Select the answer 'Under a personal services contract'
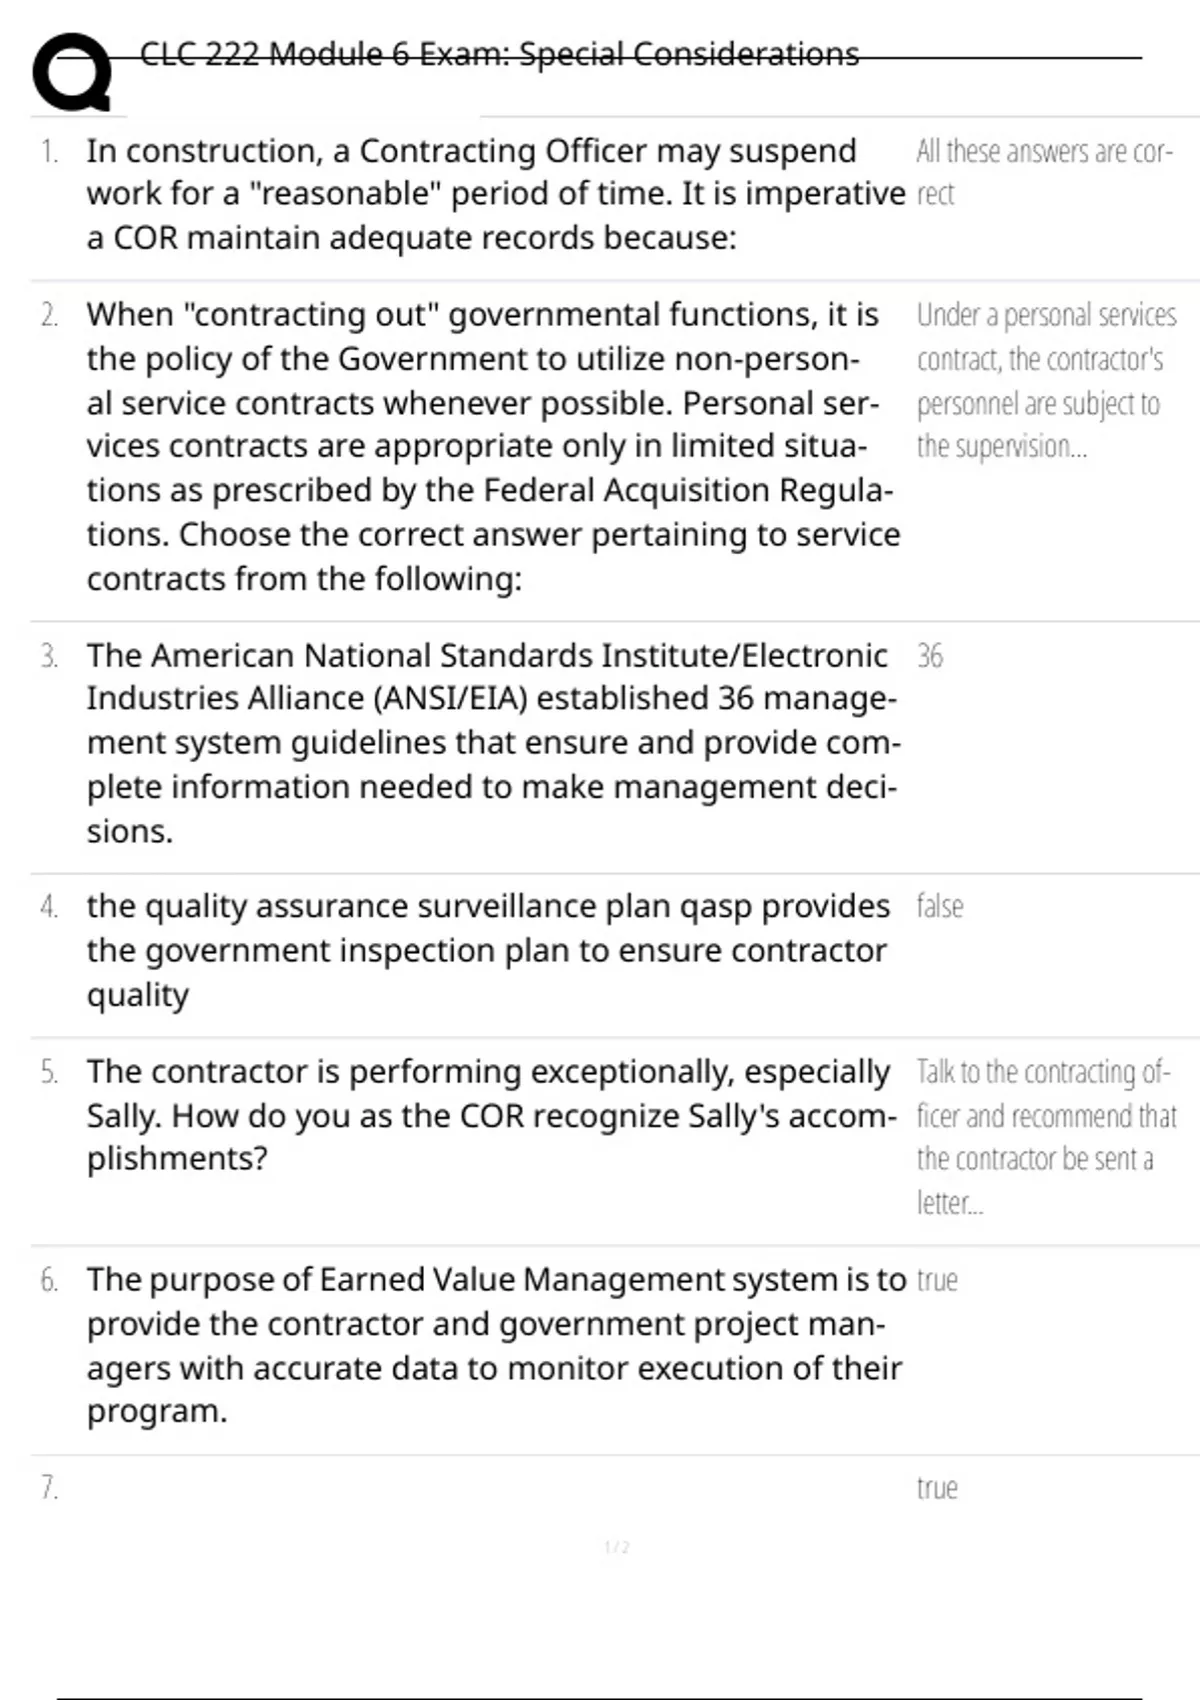This screenshot has width=1200, height=1700. pyautogui.click(x=1046, y=380)
